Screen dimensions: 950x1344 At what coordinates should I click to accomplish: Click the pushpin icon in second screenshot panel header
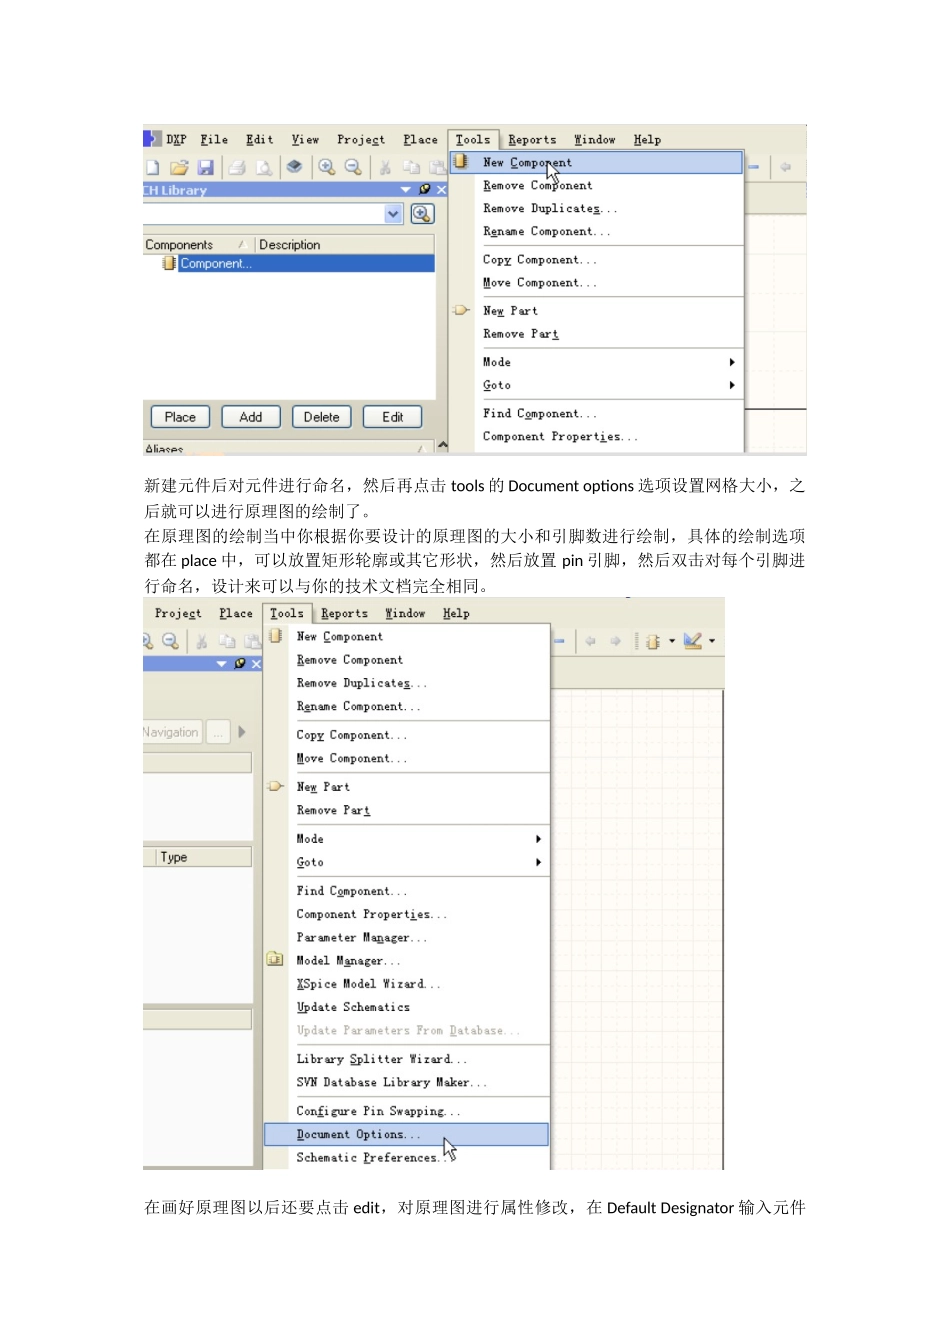pos(240,663)
